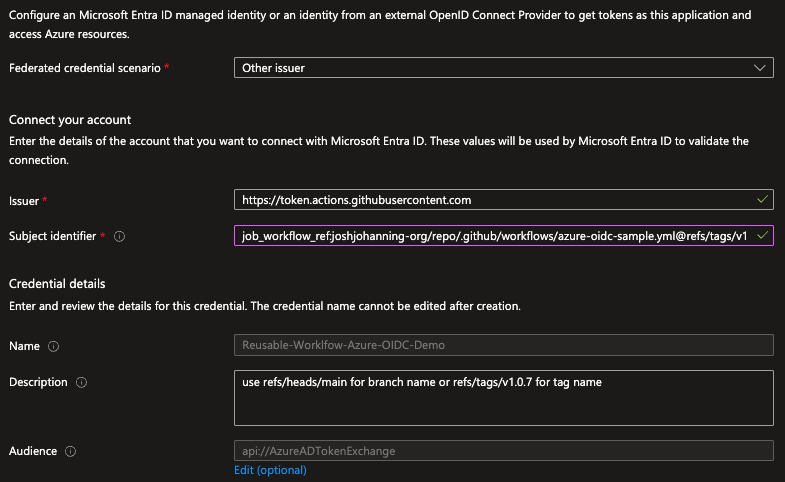This screenshot has height=482, width=785.
Task: Click the info icon next to Name
Action: click(53, 346)
